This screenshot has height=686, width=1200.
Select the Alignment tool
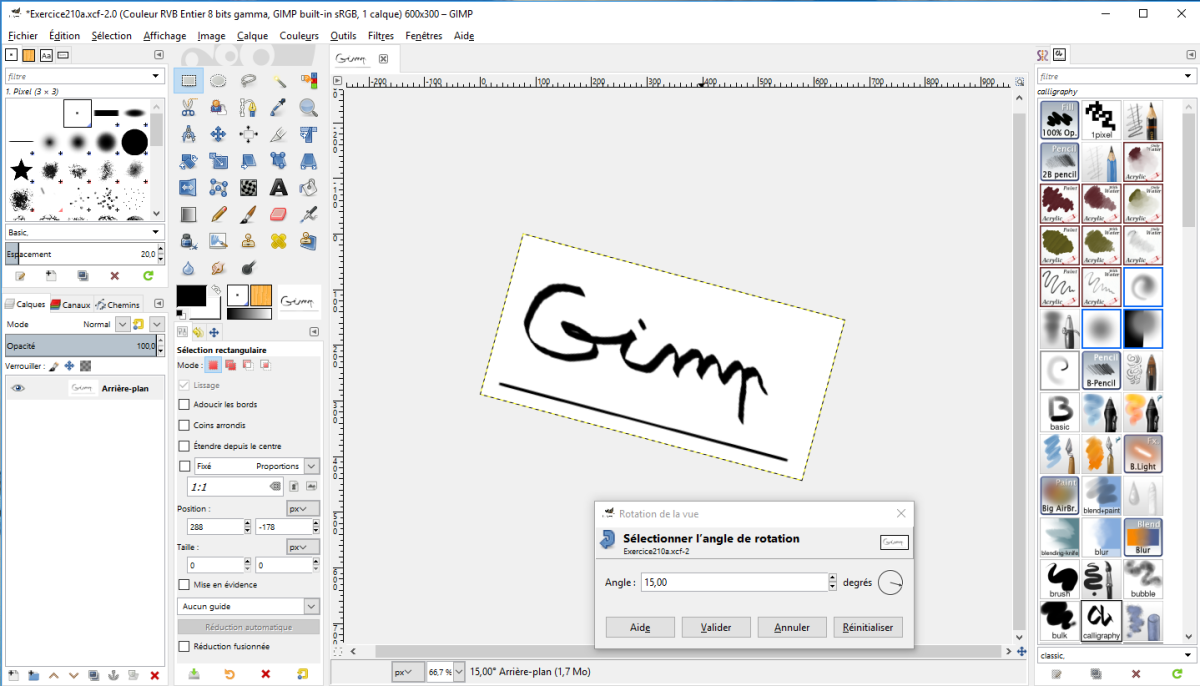click(x=249, y=134)
